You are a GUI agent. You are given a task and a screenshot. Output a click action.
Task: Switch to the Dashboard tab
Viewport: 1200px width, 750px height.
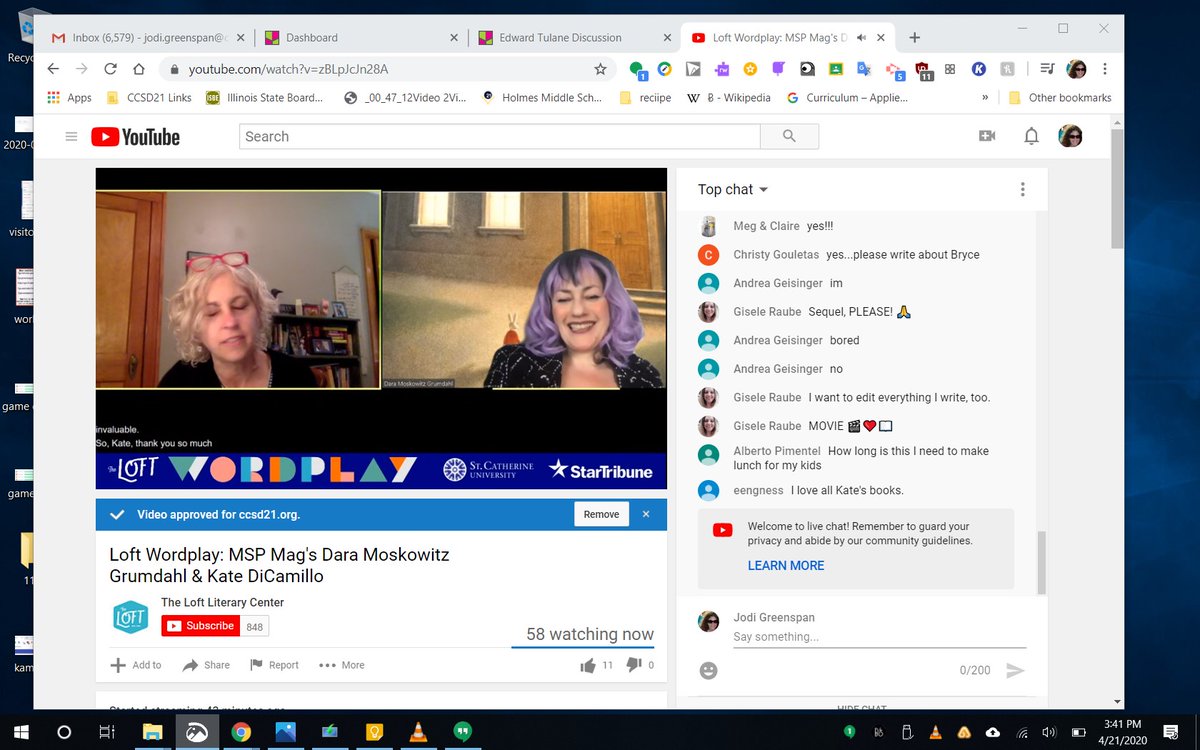point(362,38)
